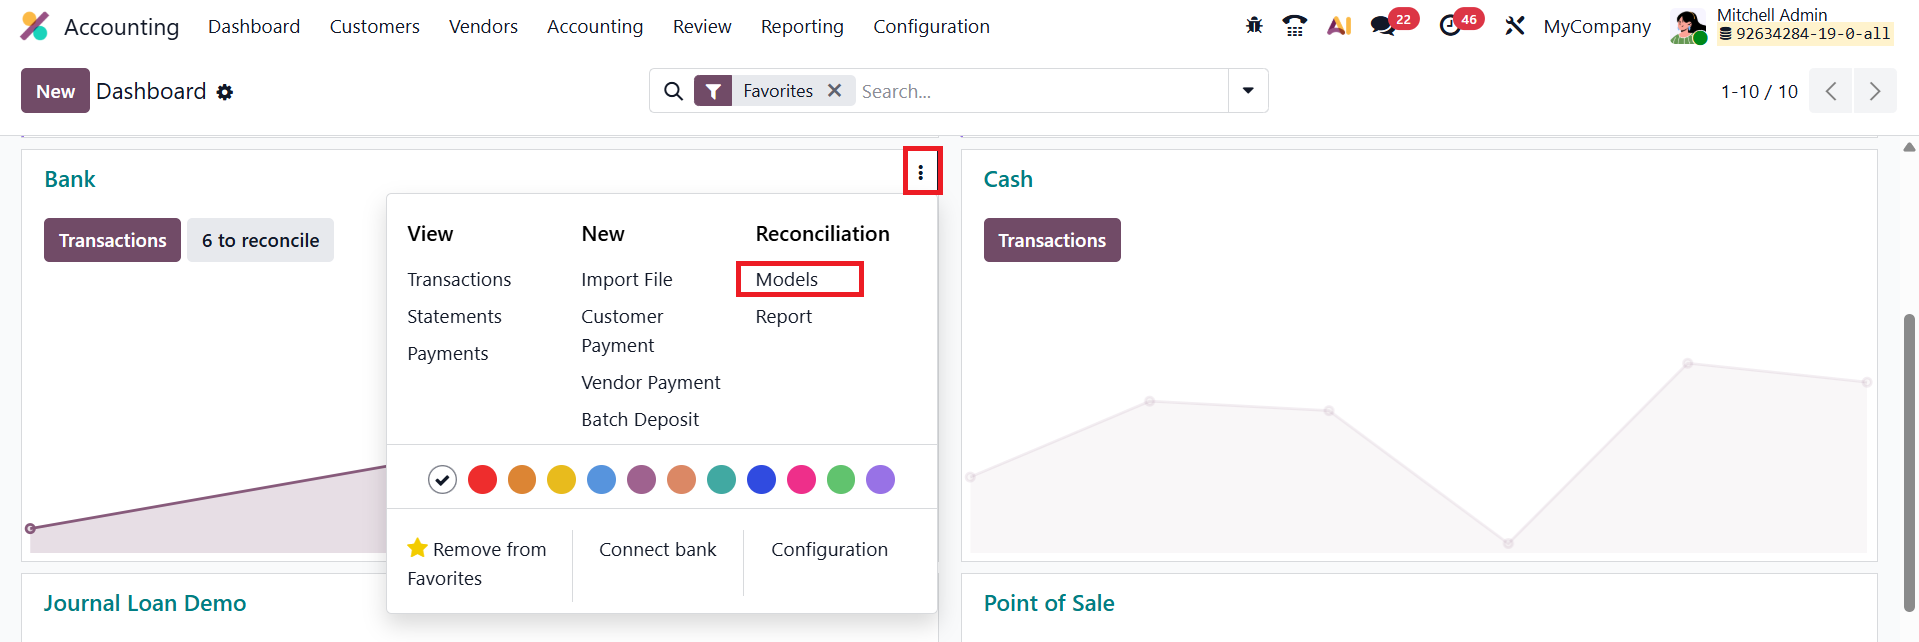The height and width of the screenshot is (642, 1919).
Task: Click the Search input field
Action: (x=1040, y=91)
